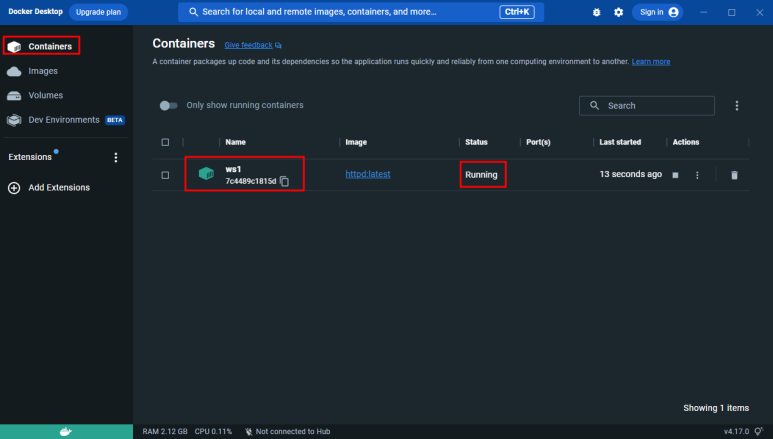Image resolution: width=773 pixels, height=439 pixels.
Task: Click the ws1 container icon
Action: pyautogui.click(x=207, y=174)
